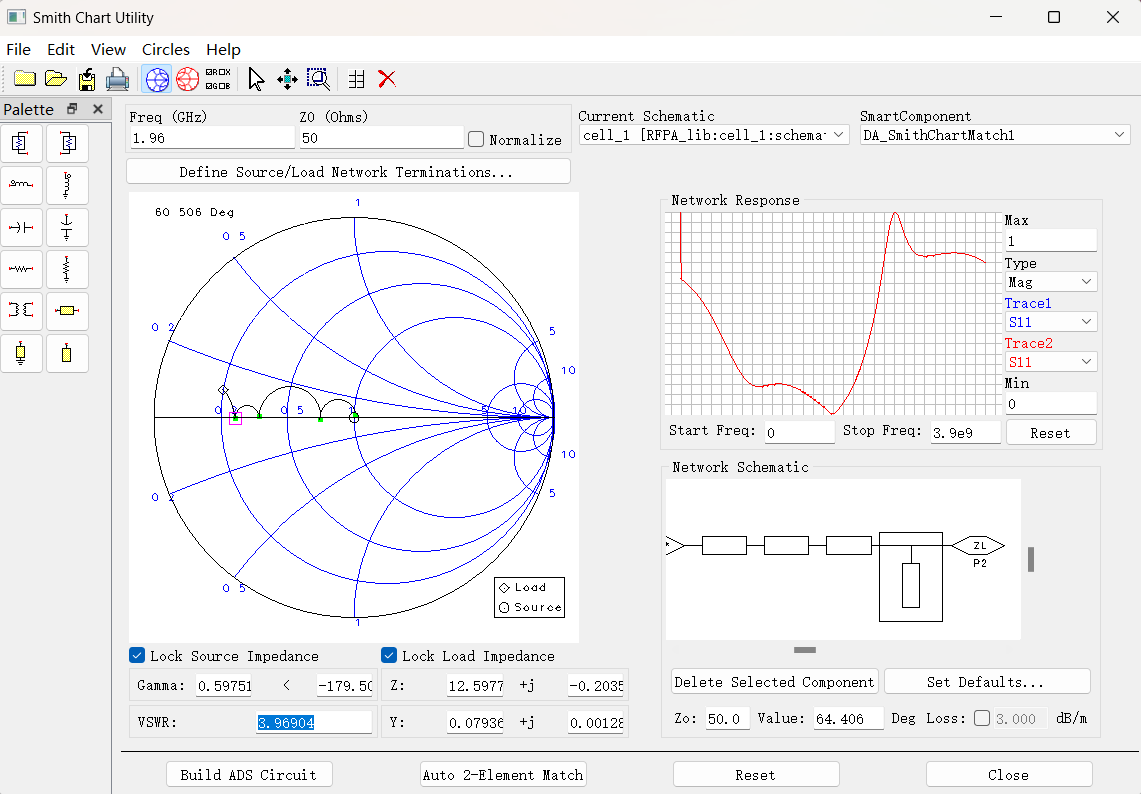Add a series inductor from the palette
Screen dimensions: 1141x794
[22, 185]
